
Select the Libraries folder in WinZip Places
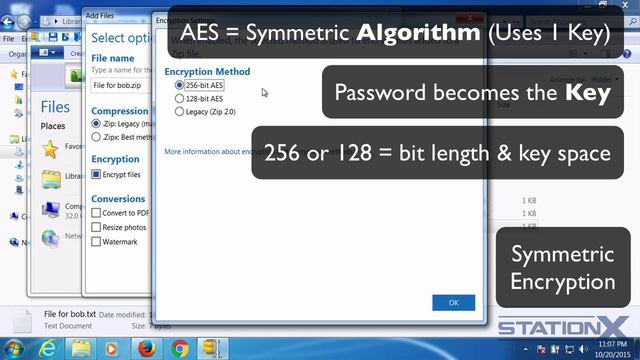pyautogui.click(x=51, y=180)
